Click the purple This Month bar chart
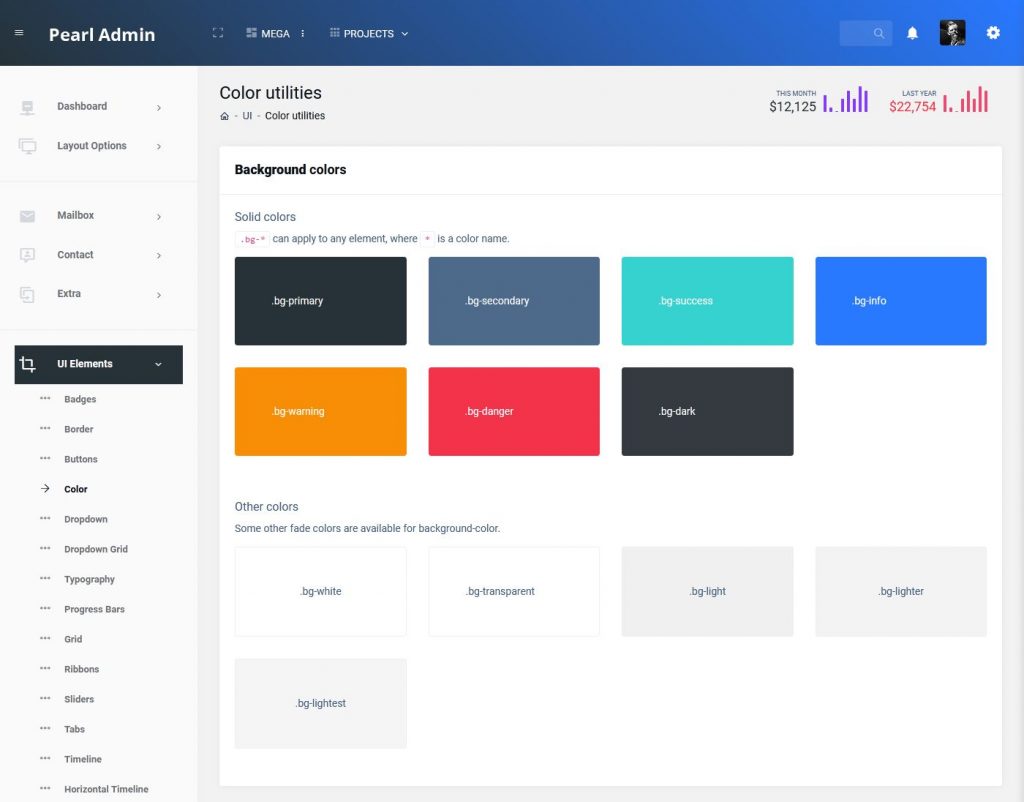This screenshot has width=1024, height=802. 846,99
